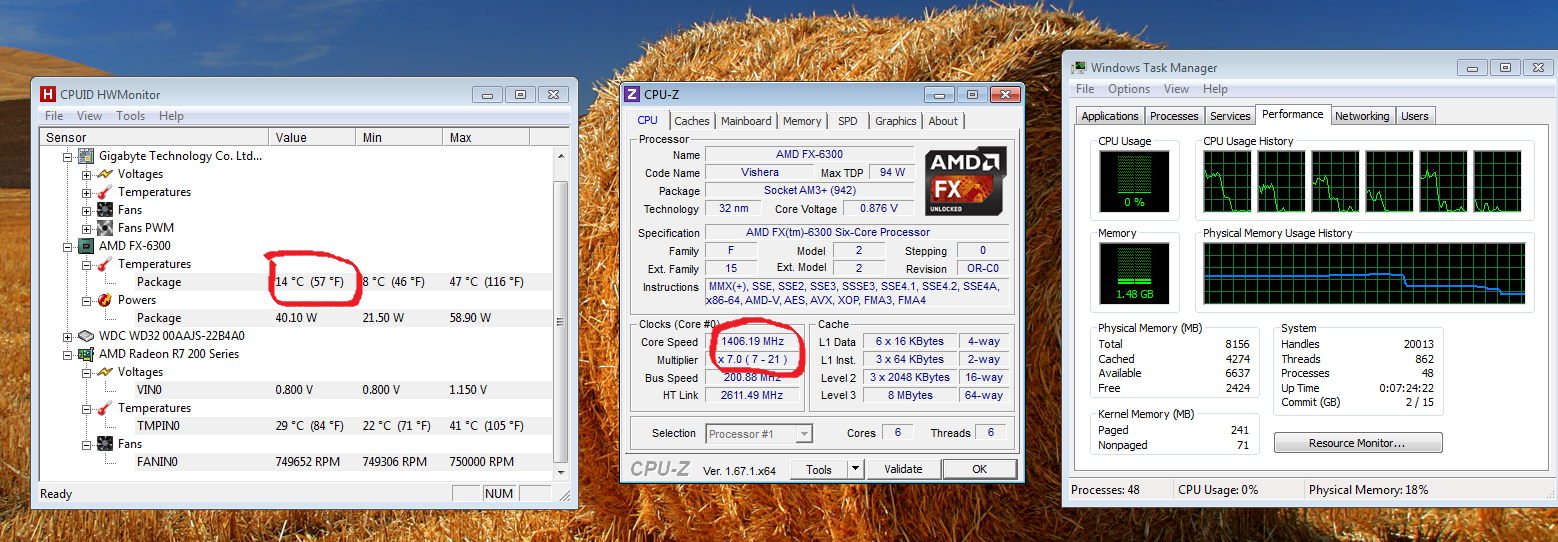Collapse the AMD FX-6300 Powers node
This screenshot has width=1558, height=542.
pyautogui.click(x=87, y=300)
